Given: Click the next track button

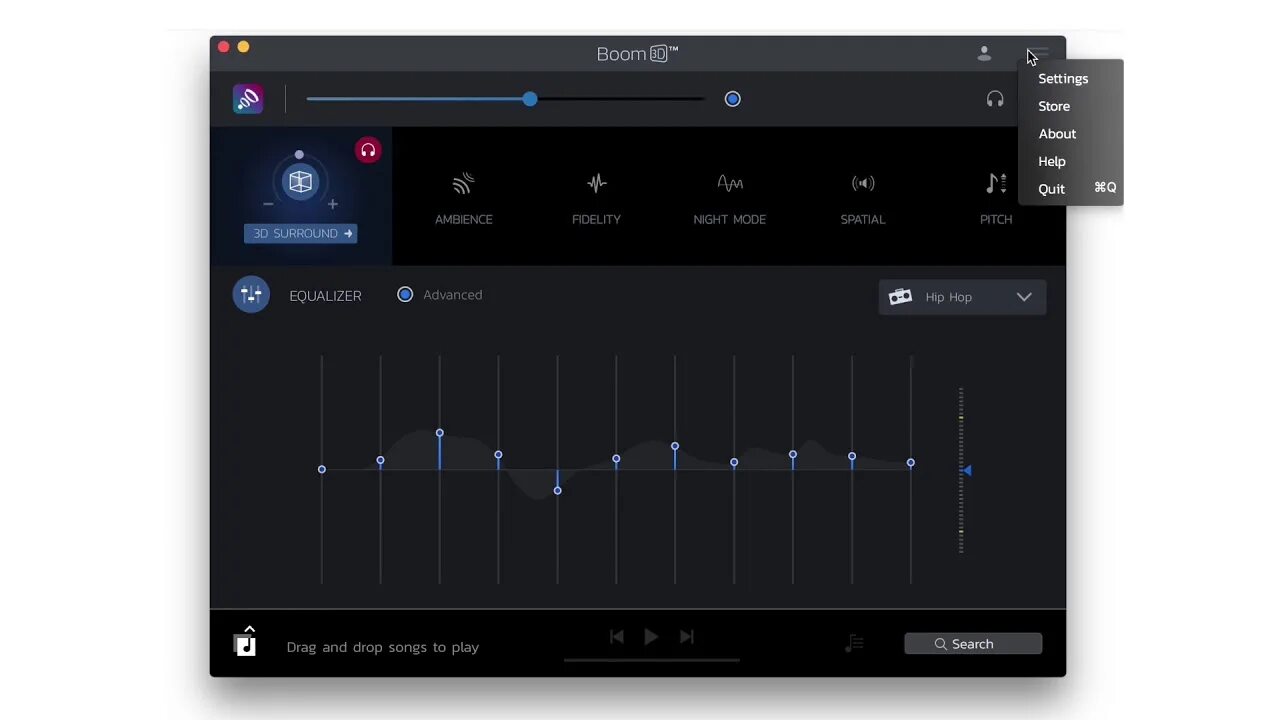Looking at the screenshot, I should [x=686, y=637].
